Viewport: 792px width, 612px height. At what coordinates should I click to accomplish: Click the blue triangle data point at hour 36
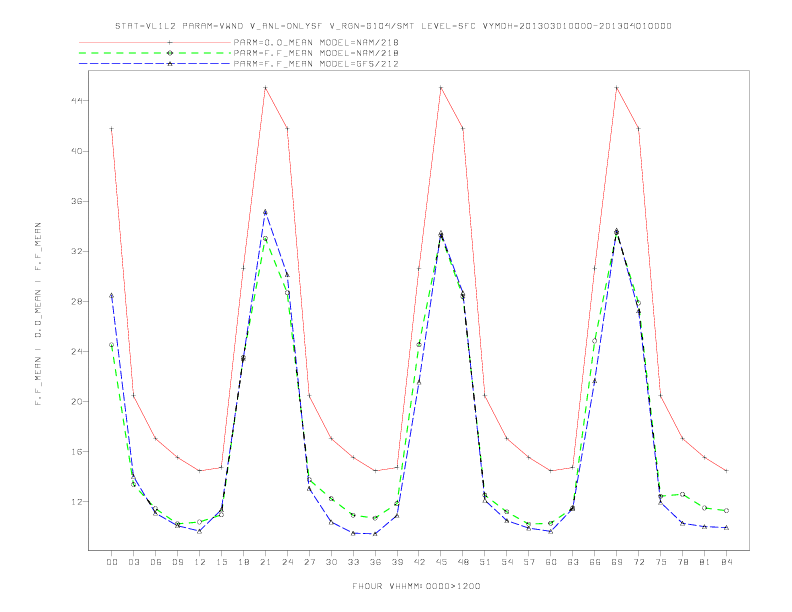tap(375, 534)
